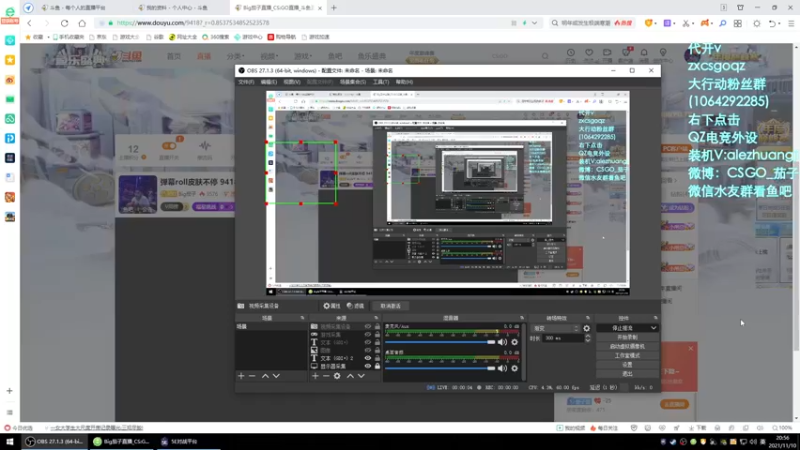The width and height of the screenshot is (800, 450).
Task: Pop out the sources dock panel icon
Action: coord(376,318)
